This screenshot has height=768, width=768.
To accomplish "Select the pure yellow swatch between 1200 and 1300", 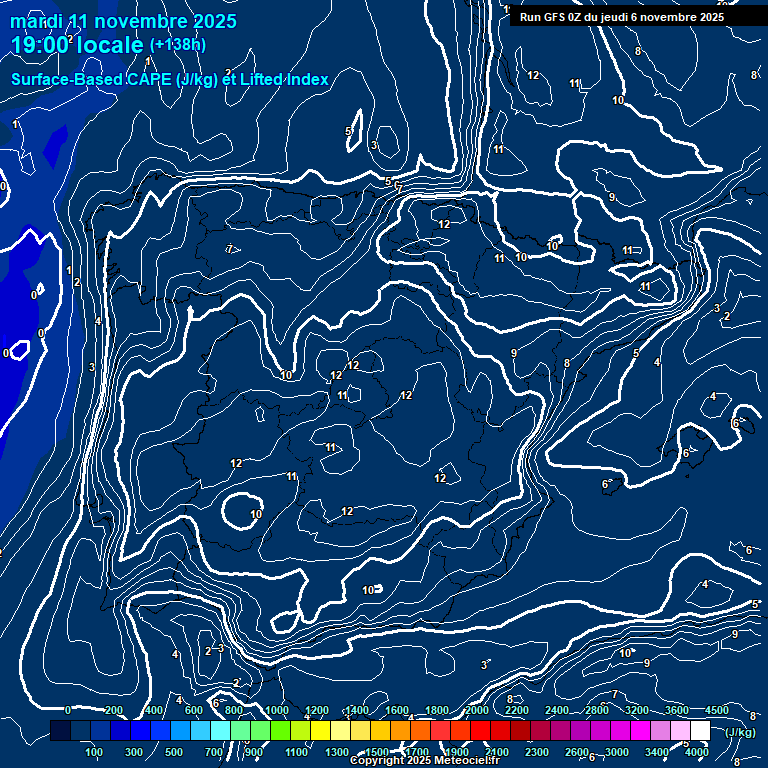I will (x=320, y=730).
